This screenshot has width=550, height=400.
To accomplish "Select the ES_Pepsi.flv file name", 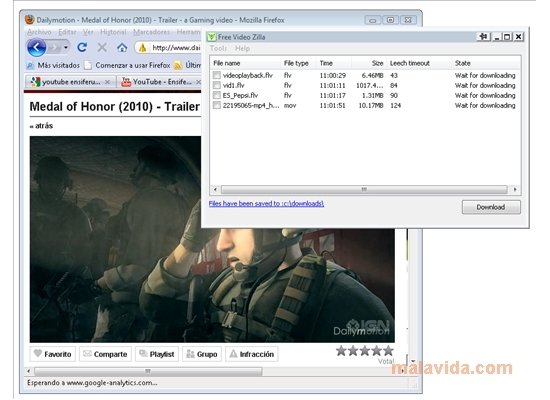I will tap(240, 95).
